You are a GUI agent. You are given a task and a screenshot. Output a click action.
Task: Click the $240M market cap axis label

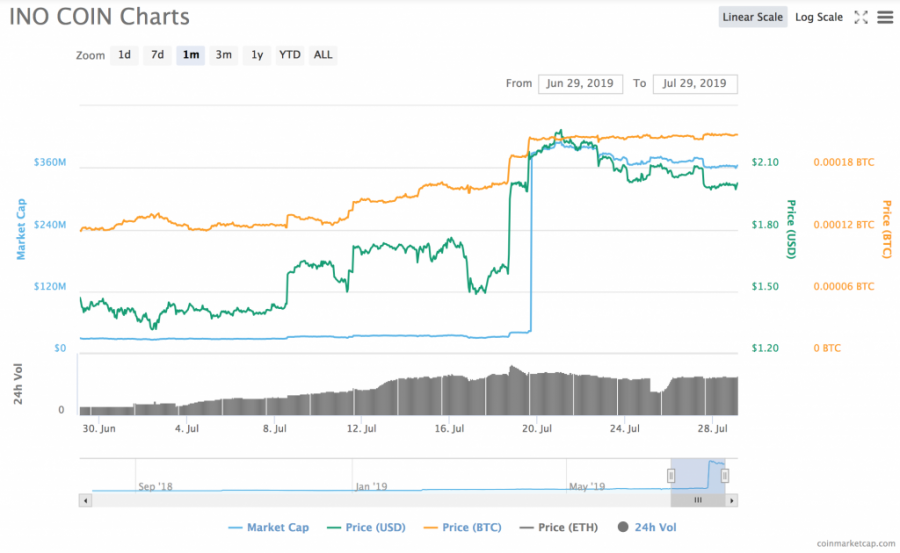pos(50,225)
